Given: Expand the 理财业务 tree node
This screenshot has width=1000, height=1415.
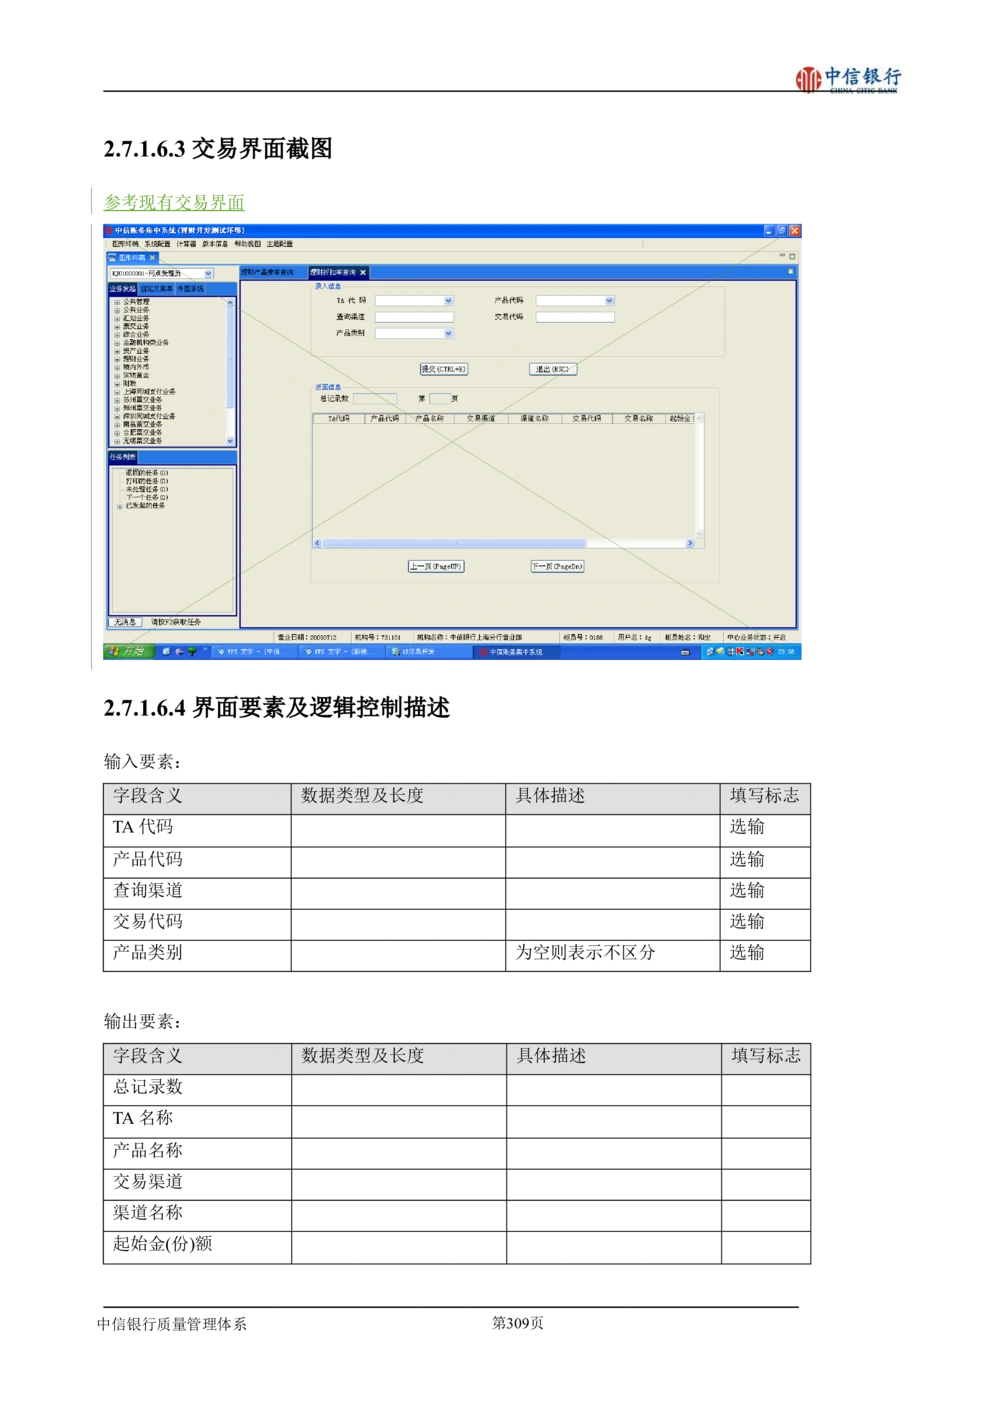Looking at the screenshot, I should point(117,359).
